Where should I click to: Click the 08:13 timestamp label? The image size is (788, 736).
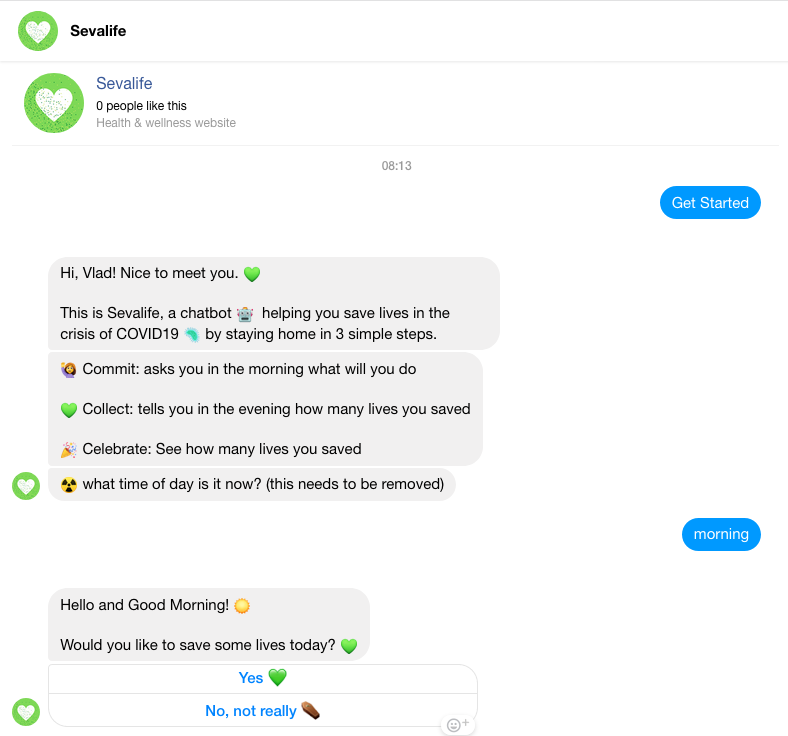397,166
